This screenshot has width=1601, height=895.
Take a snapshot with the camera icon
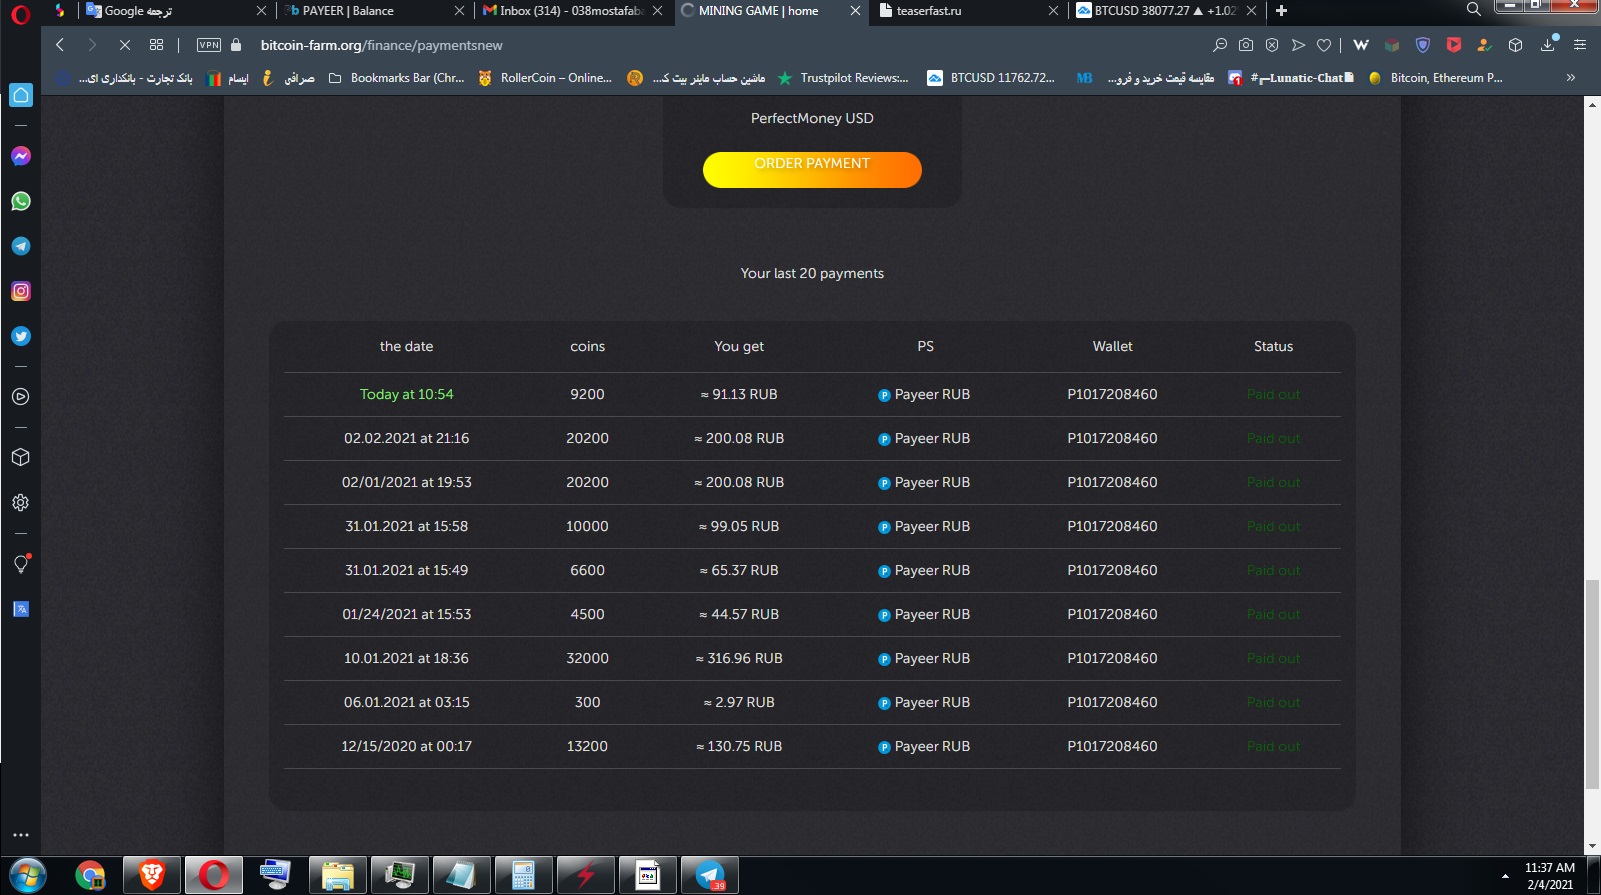[1245, 45]
